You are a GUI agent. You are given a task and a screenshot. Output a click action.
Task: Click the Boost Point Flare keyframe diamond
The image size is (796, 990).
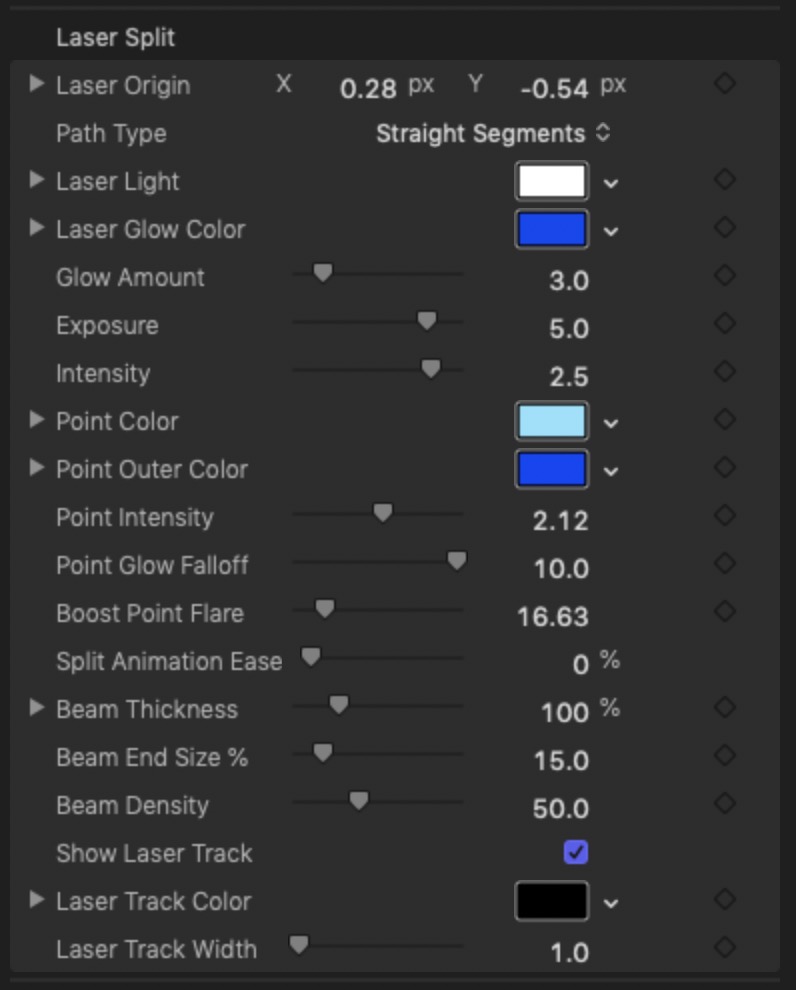pos(725,611)
